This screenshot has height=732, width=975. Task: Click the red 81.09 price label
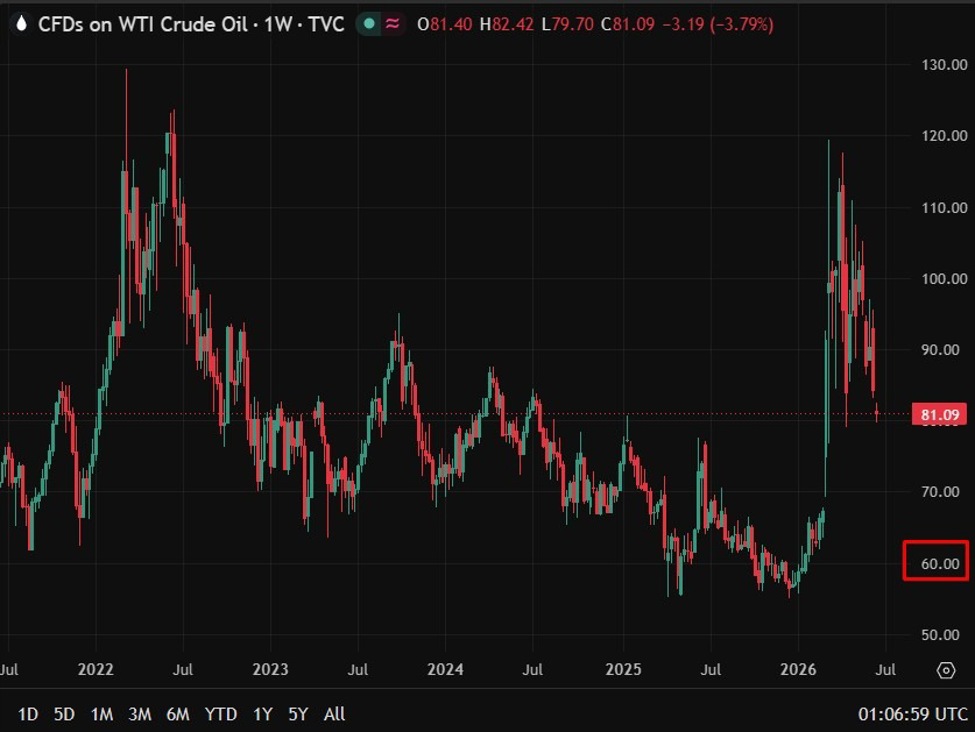point(940,415)
